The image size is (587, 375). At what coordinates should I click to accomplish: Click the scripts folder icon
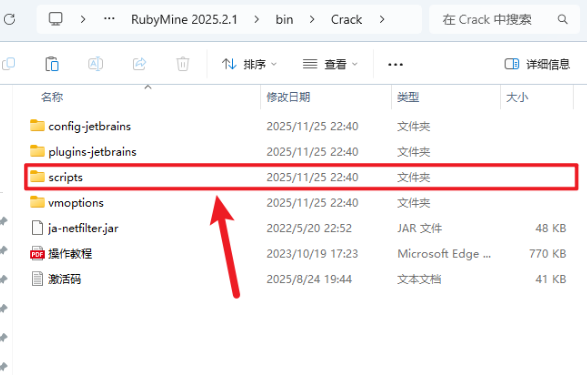pyautogui.click(x=37, y=176)
